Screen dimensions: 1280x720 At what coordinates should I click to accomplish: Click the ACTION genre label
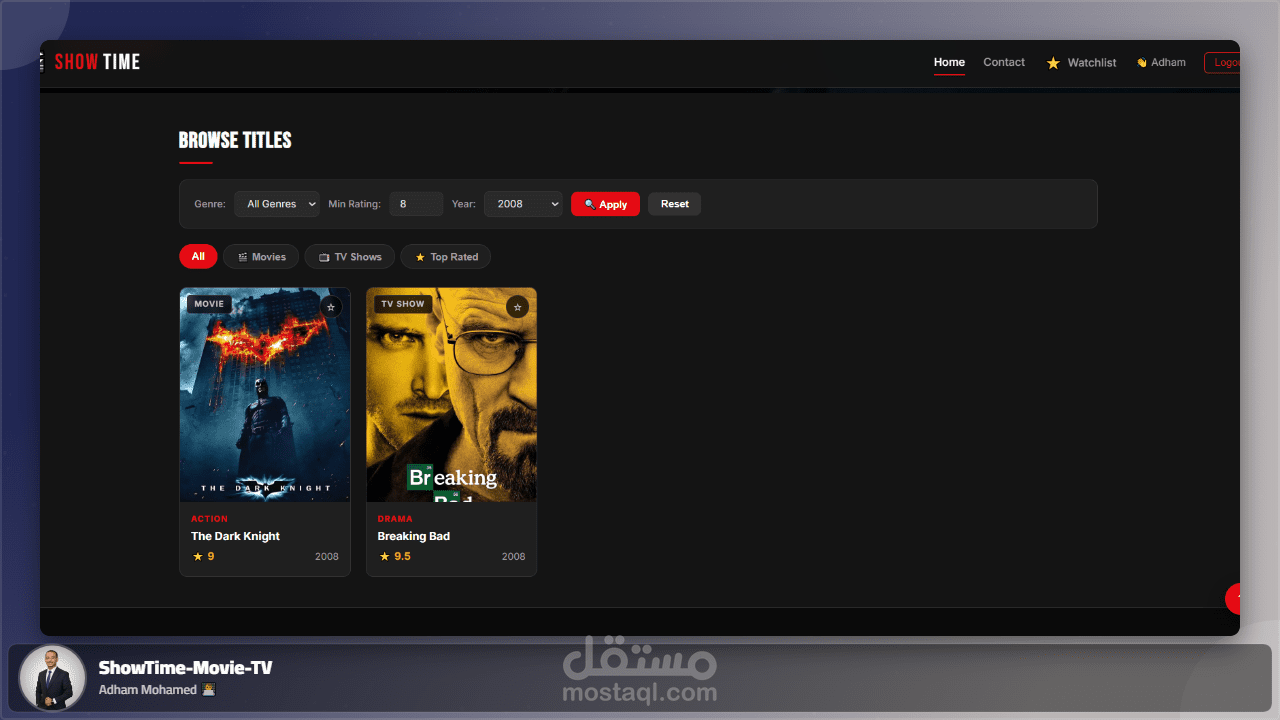[210, 519]
